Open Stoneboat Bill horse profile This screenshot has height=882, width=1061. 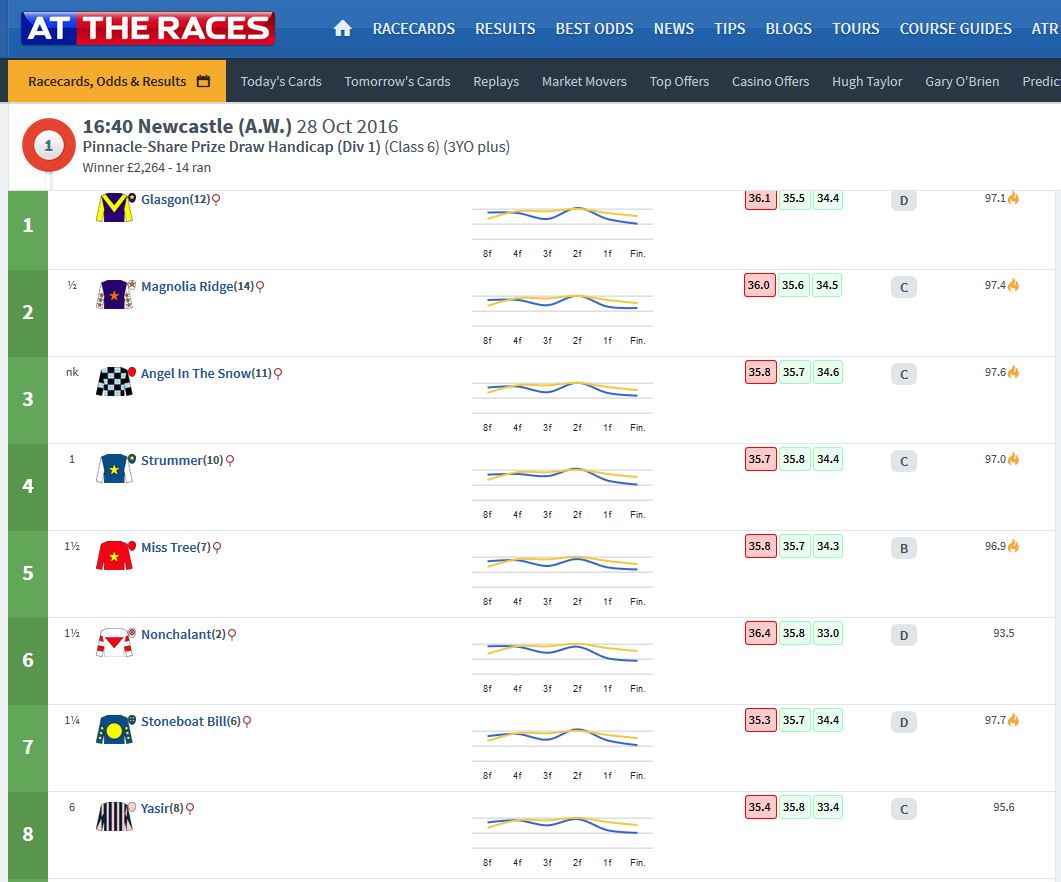point(184,722)
